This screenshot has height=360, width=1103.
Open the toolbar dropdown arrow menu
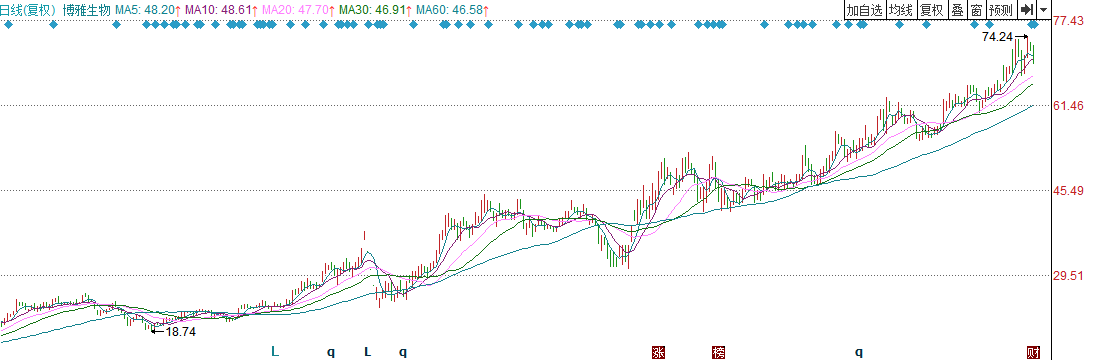pyautogui.click(x=1044, y=10)
